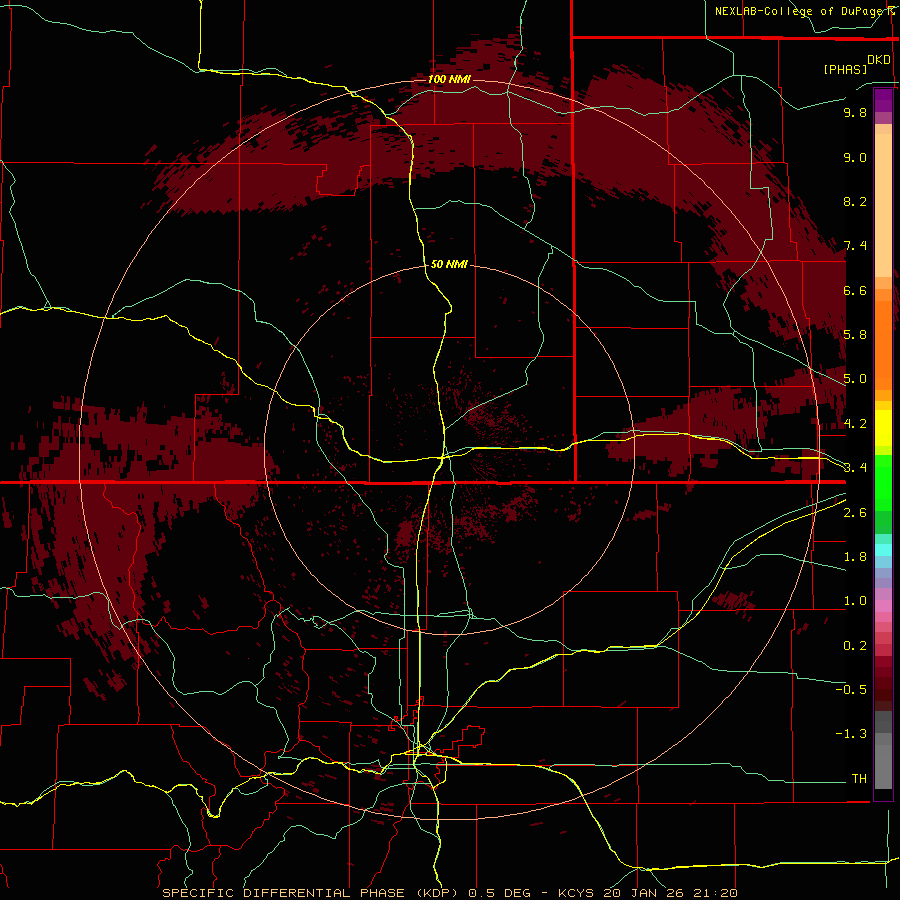Click the -1.3 value on the color scale
900x900 pixels.
click(x=851, y=734)
